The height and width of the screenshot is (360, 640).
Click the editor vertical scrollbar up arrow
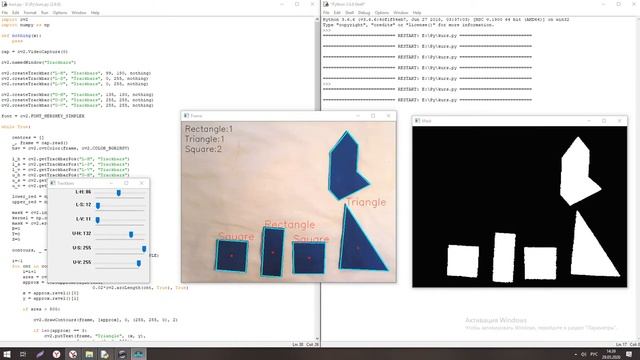[317, 19]
